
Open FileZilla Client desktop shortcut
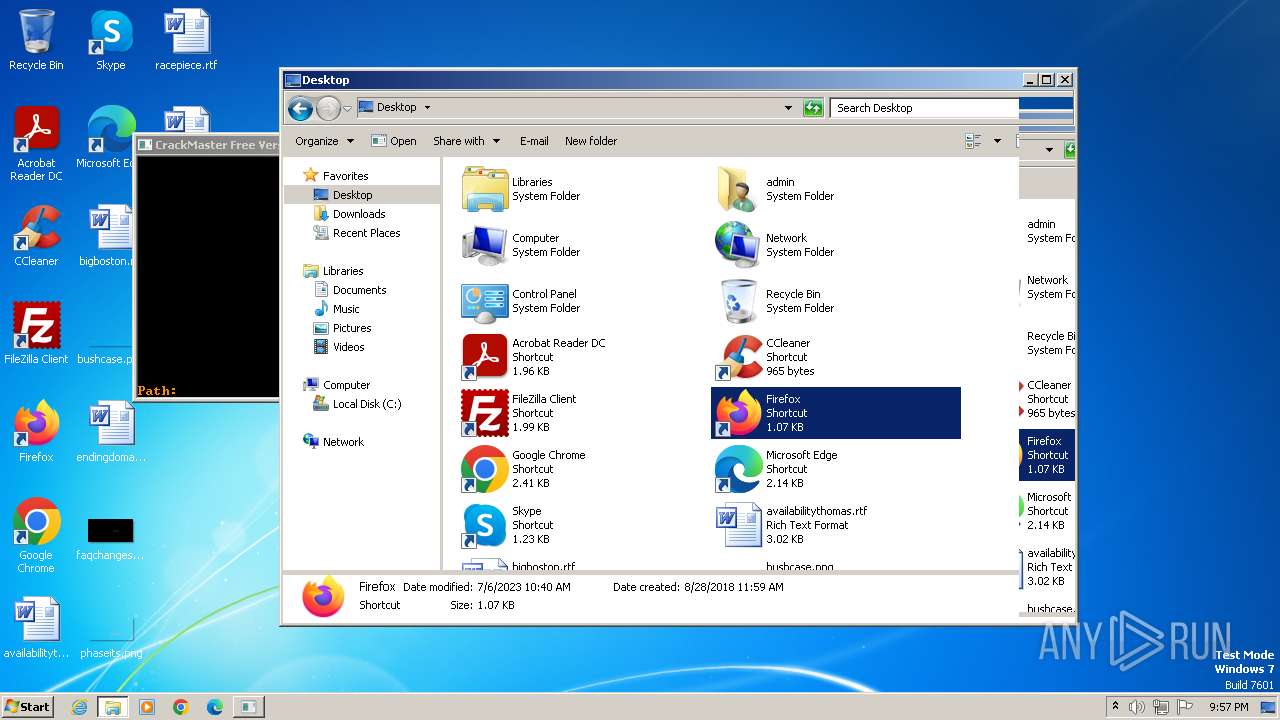point(36,334)
